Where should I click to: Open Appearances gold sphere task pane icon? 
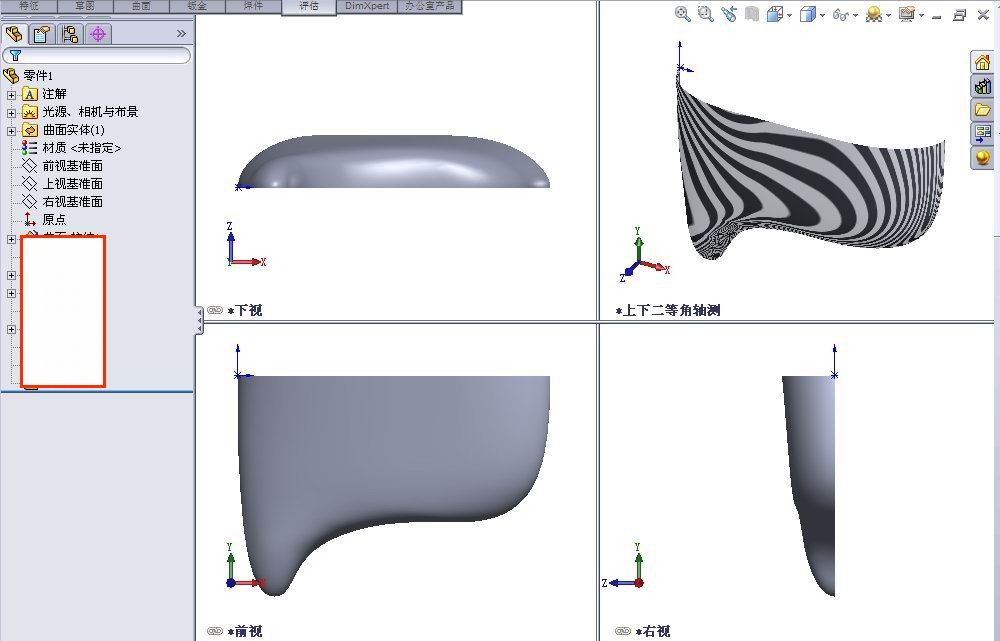pos(982,157)
